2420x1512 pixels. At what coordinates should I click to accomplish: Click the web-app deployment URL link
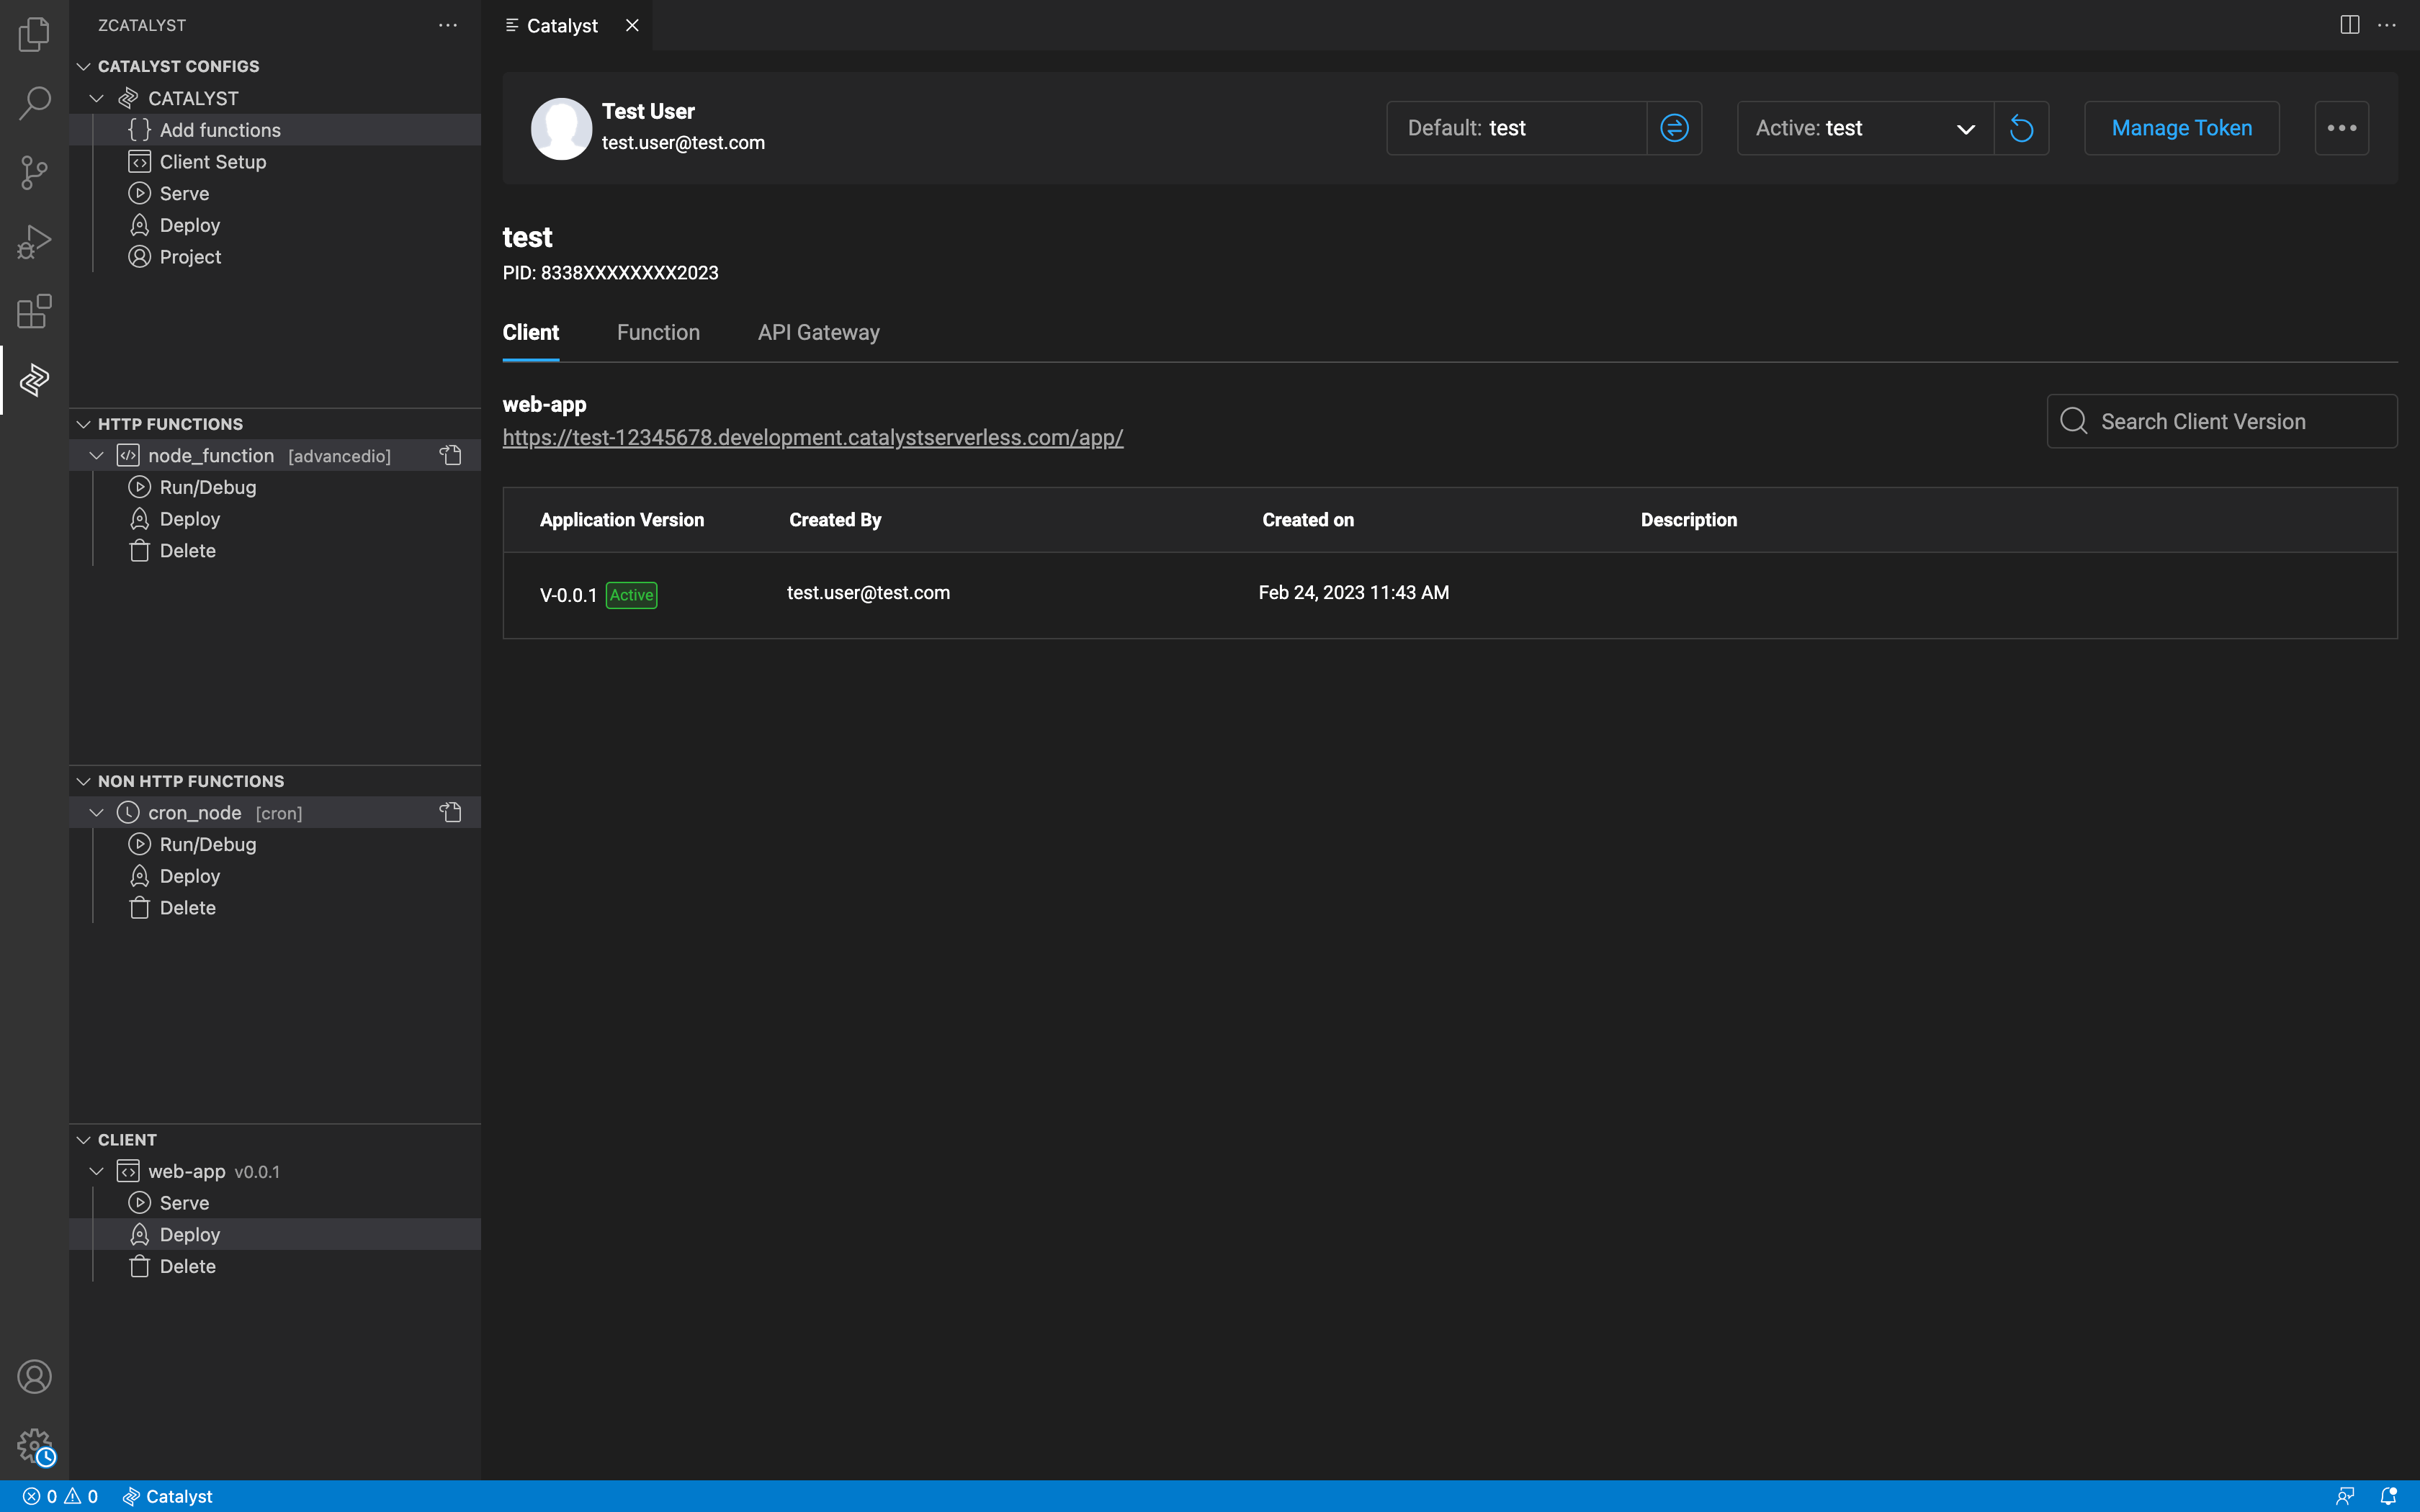[x=812, y=437]
